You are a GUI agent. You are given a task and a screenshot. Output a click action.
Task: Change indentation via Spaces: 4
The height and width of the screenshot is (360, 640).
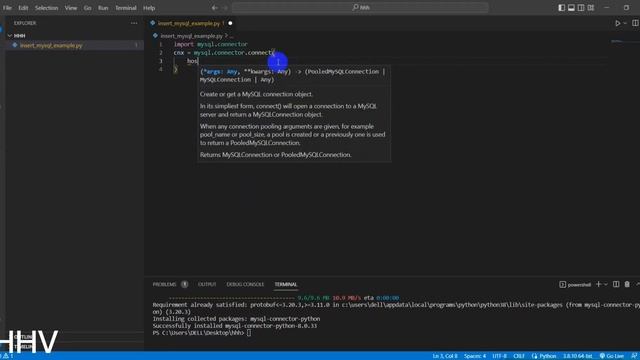tap(475, 356)
